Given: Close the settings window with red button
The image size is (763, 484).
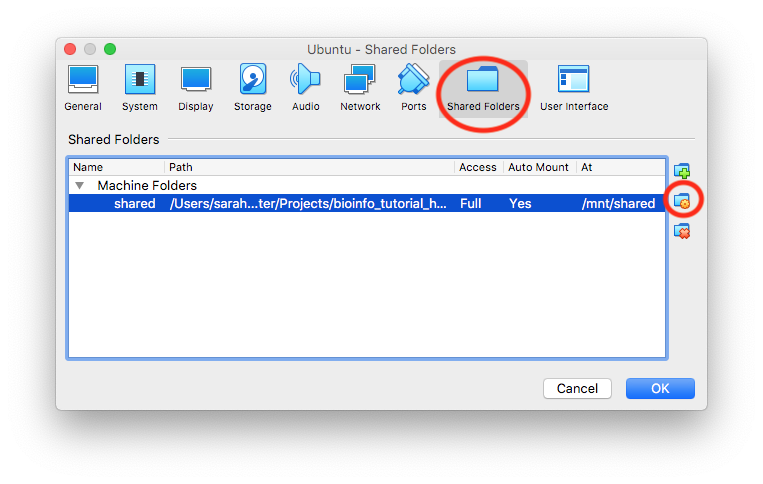Looking at the screenshot, I should tap(70, 49).
